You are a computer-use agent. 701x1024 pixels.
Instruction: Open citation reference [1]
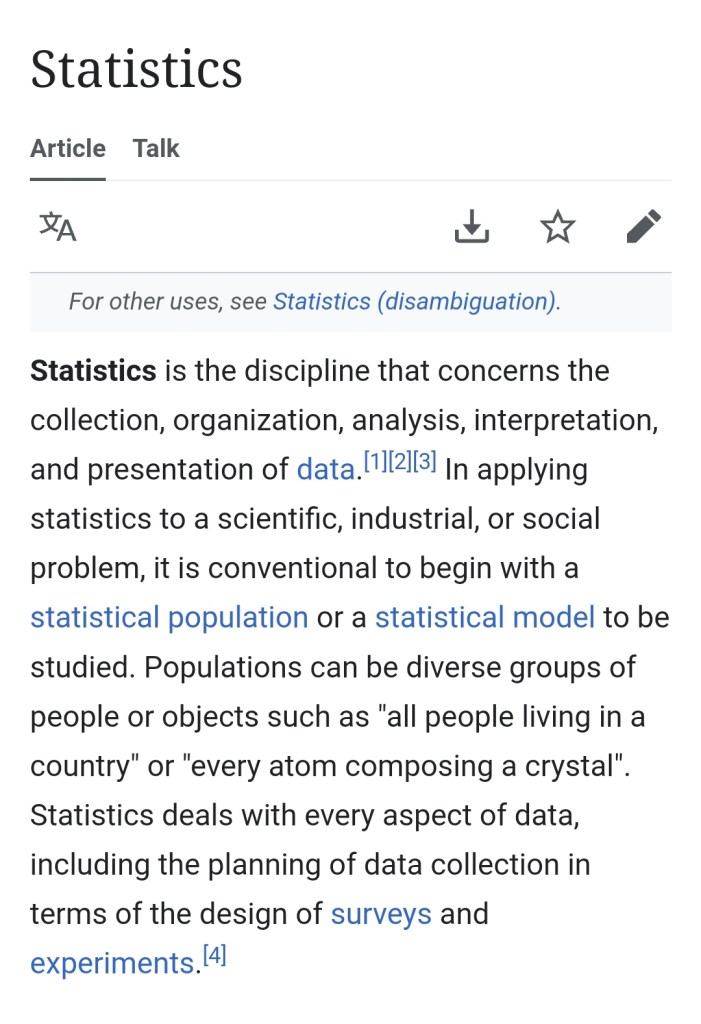[x=375, y=462]
